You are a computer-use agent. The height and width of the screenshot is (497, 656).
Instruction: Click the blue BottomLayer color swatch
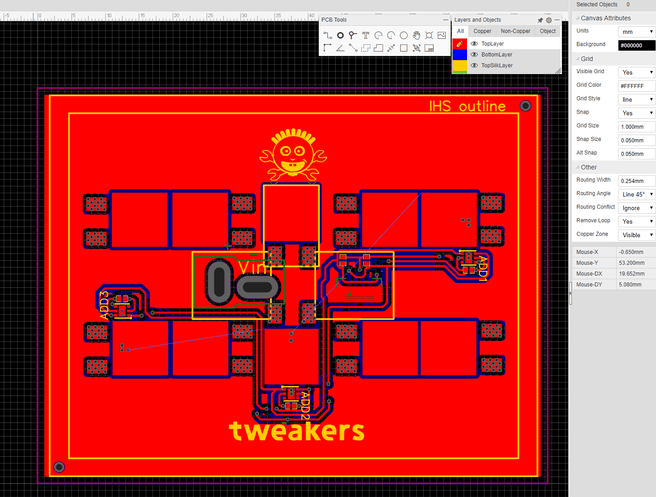click(x=460, y=54)
